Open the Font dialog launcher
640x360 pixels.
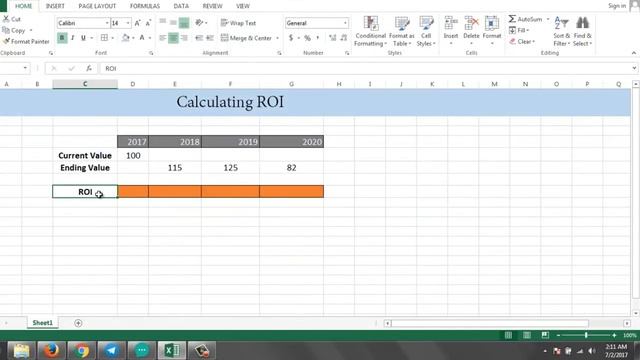tap(151, 53)
